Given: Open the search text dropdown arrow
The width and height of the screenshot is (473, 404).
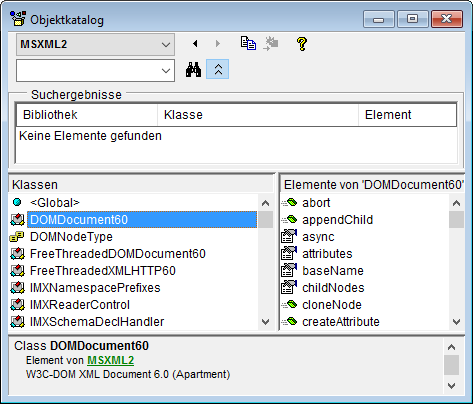Looking at the screenshot, I should coord(166,71).
